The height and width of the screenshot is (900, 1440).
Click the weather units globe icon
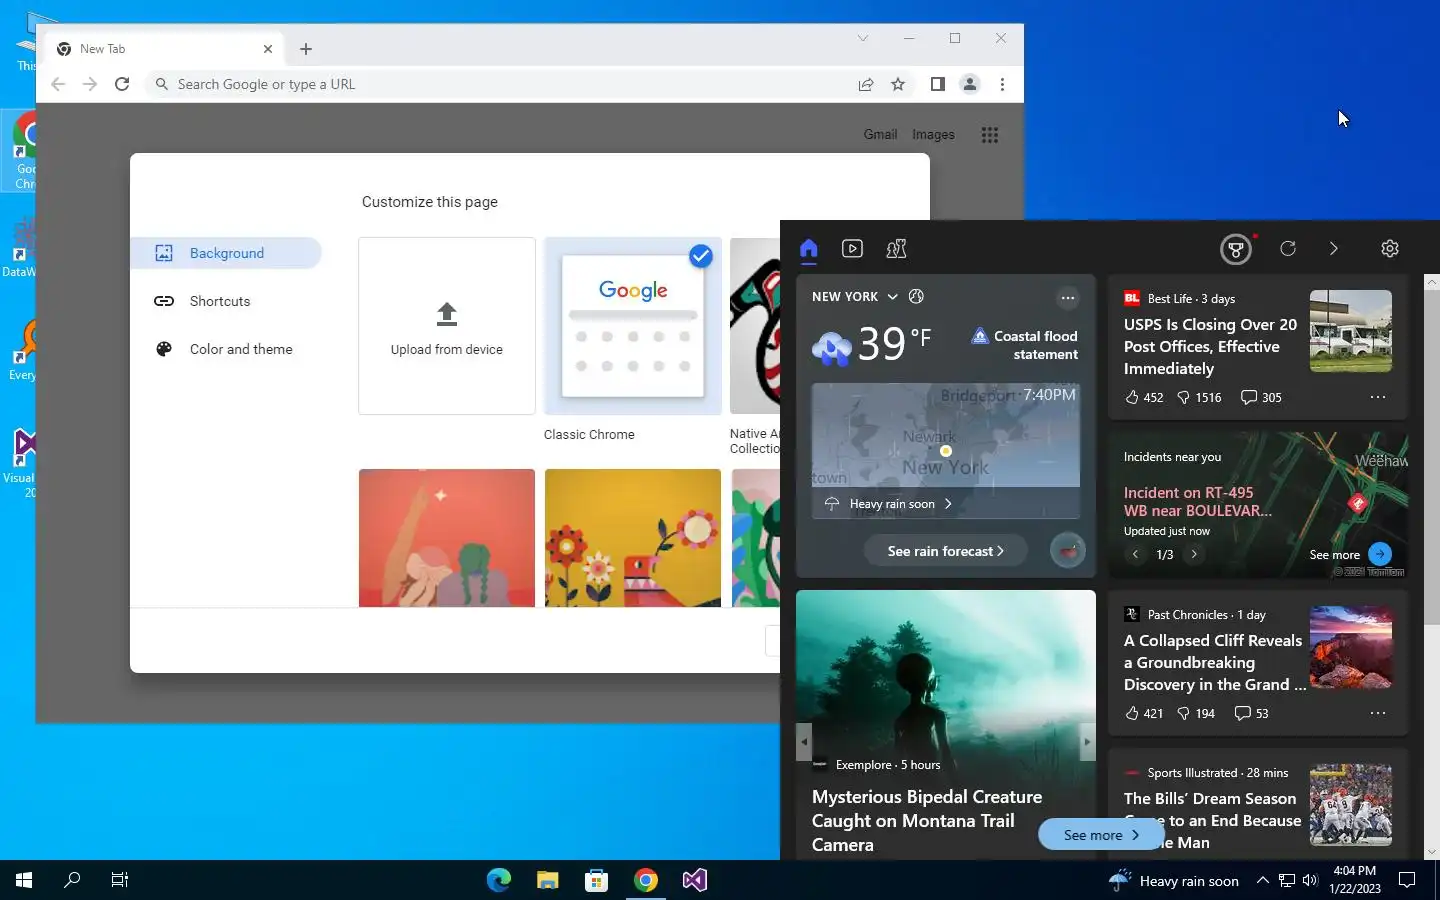(x=916, y=296)
